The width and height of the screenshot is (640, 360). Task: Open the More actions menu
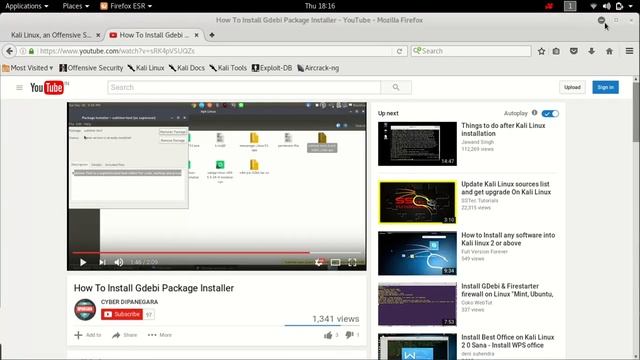pyautogui.click(x=160, y=335)
